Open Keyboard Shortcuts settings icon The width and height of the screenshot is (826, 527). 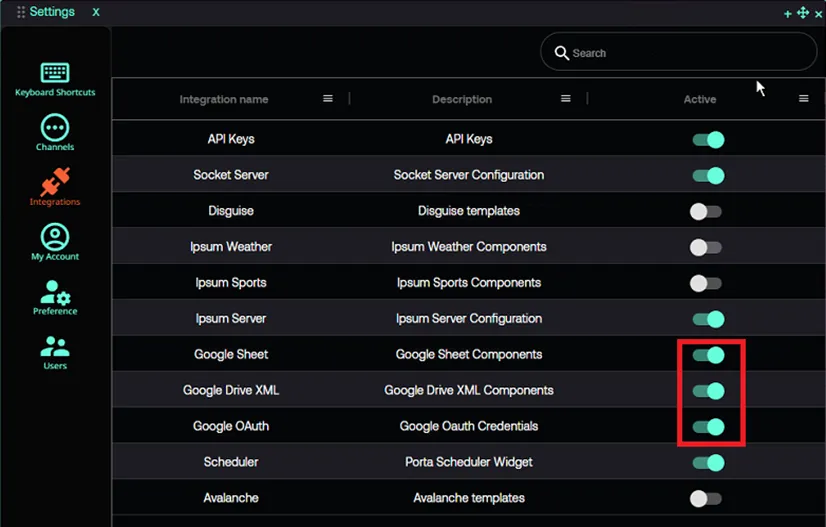[x=55, y=73]
